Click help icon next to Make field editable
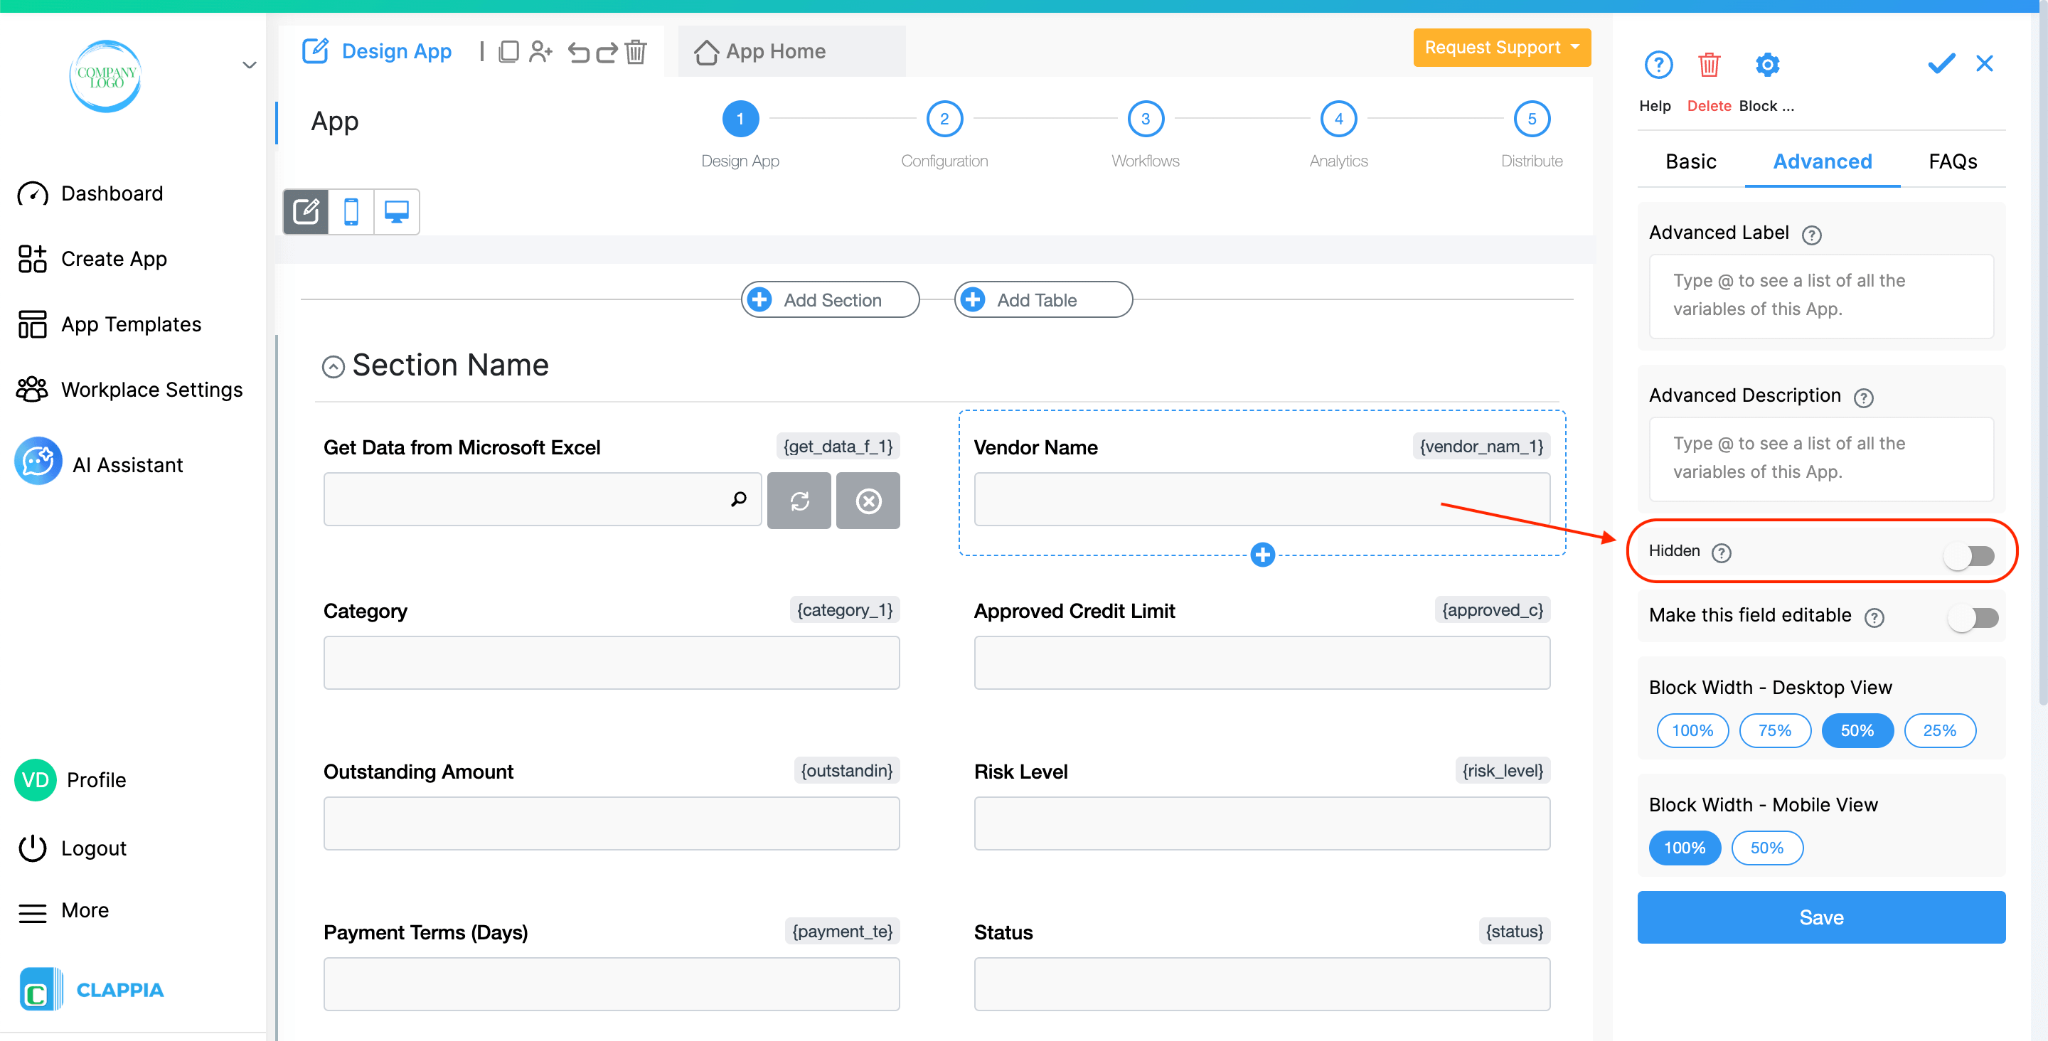Viewport: 2048px width, 1041px height. coord(1874,618)
